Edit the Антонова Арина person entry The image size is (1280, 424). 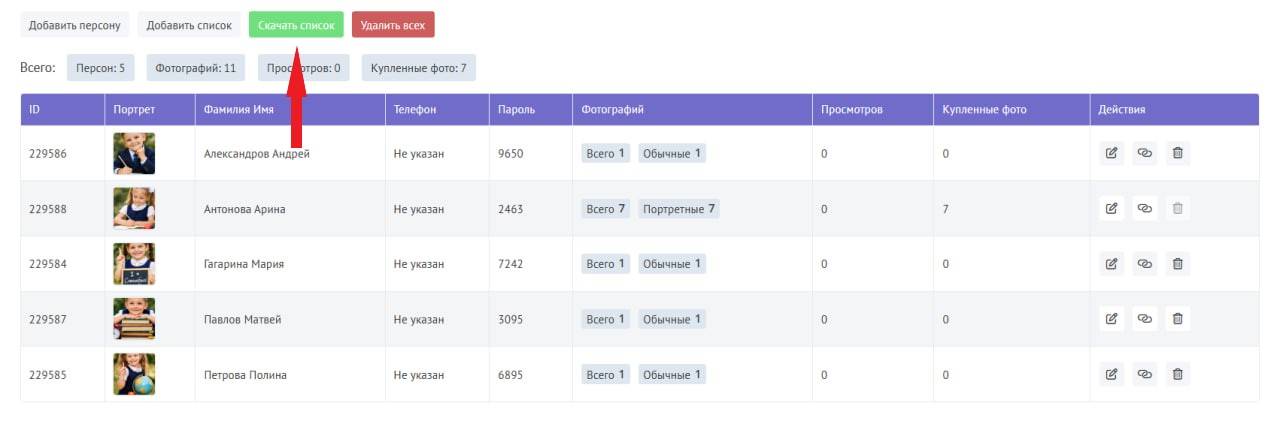click(1111, 209)
